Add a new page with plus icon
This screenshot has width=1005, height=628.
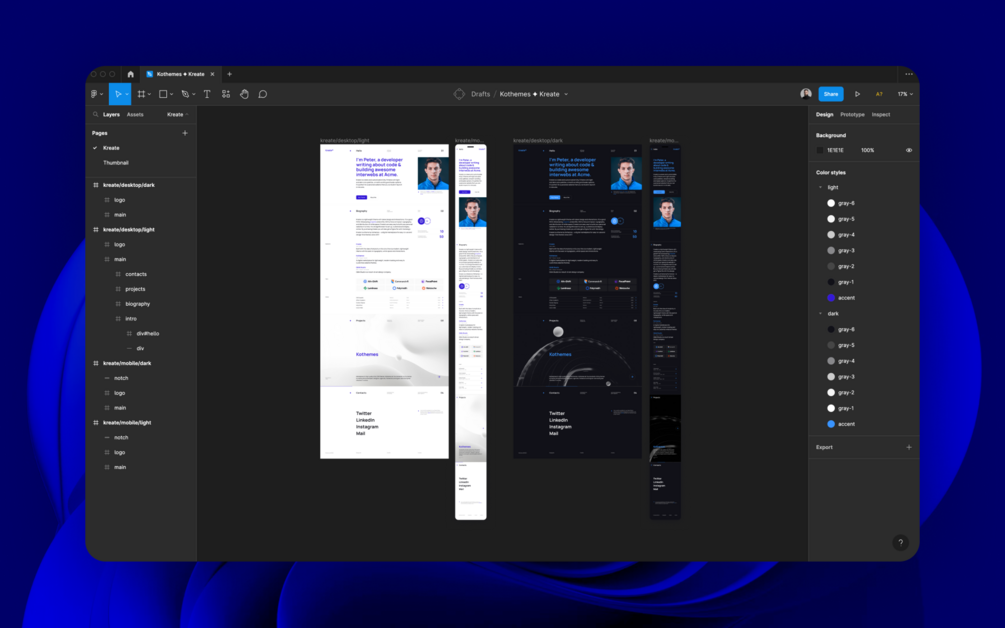pyautogui.click(x=185, y=133)
